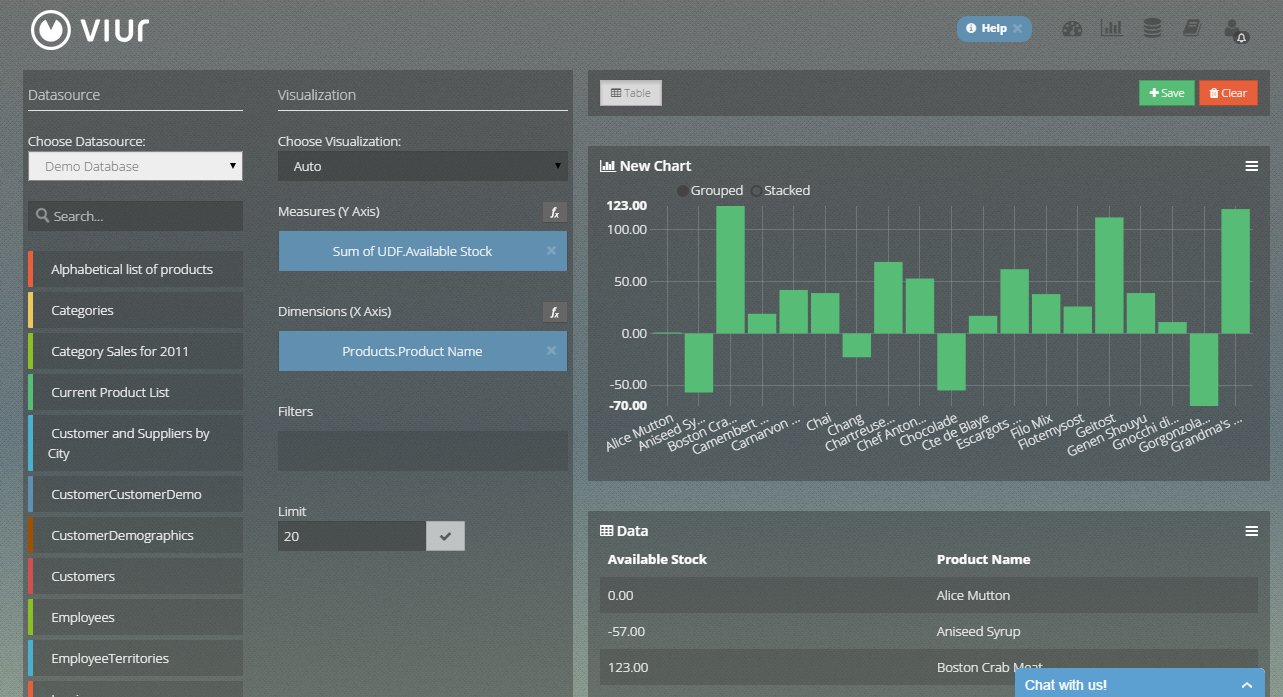Viewport: 1283px width, 697px height.
Task: Select the Employees table
Action: point(135,617)
